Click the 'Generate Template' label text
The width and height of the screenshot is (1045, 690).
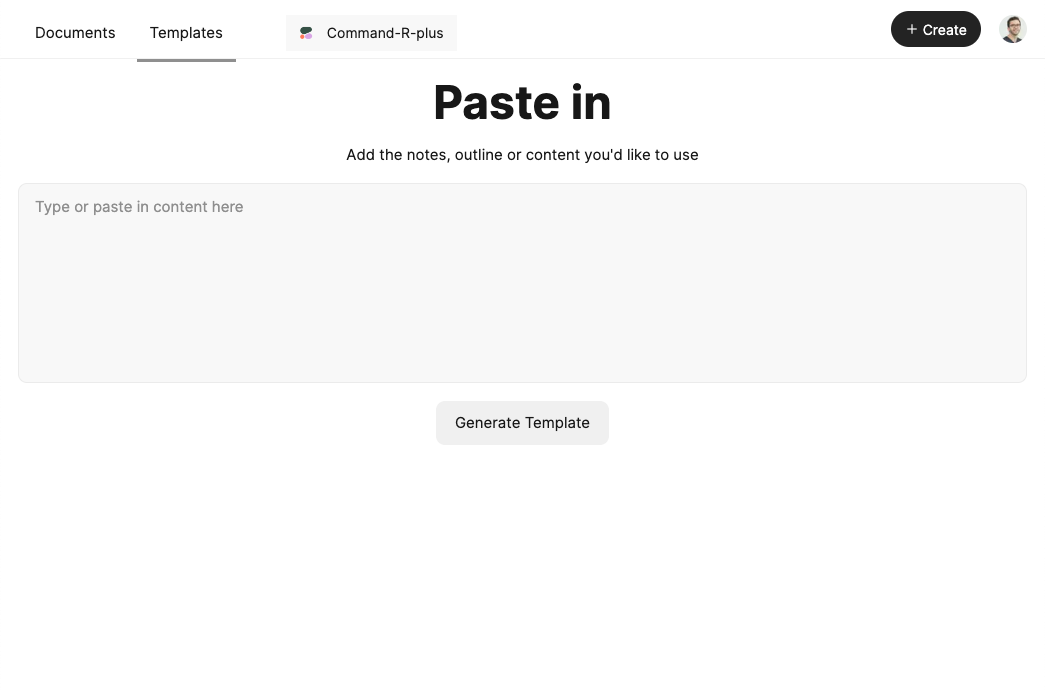pos(522,423)
